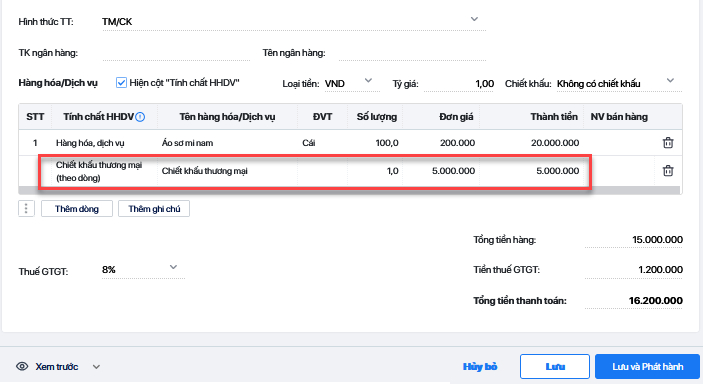Expand the Xem trước options chevron
Viewport: 703px width, 384px height.
point(96,367)
